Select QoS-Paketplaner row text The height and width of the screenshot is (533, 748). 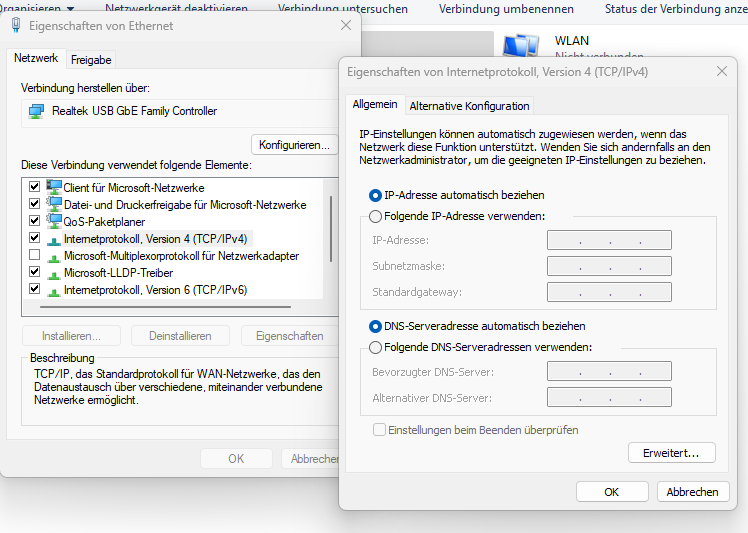[104, 222]
